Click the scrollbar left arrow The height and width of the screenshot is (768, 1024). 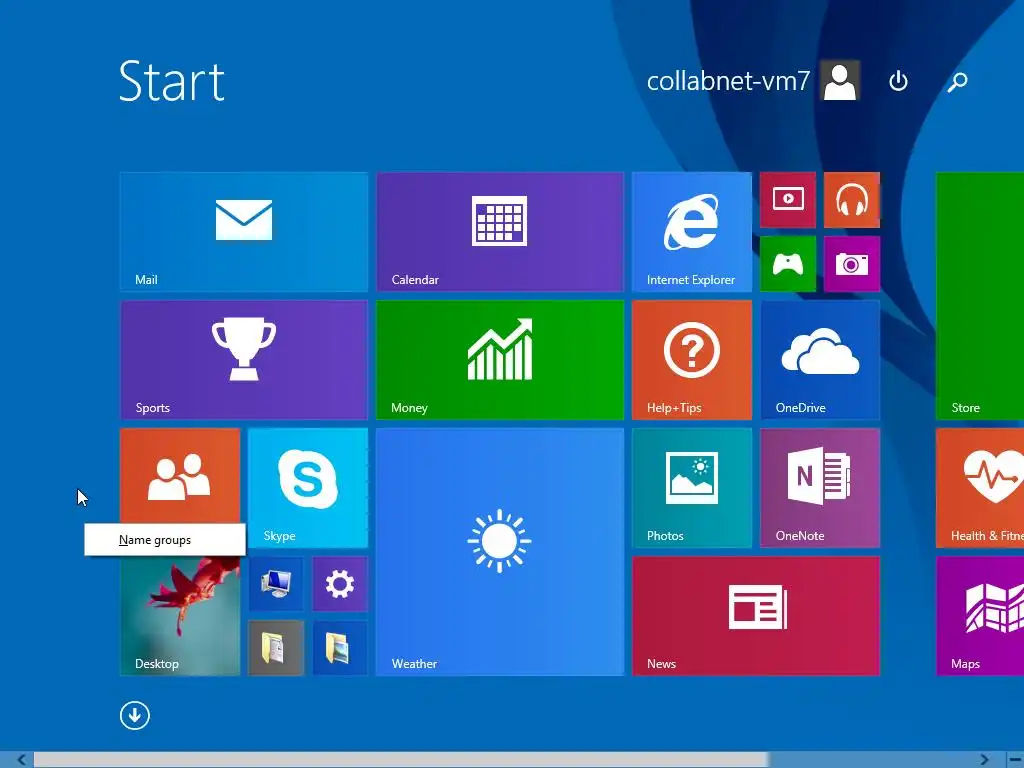pos(21,760)
